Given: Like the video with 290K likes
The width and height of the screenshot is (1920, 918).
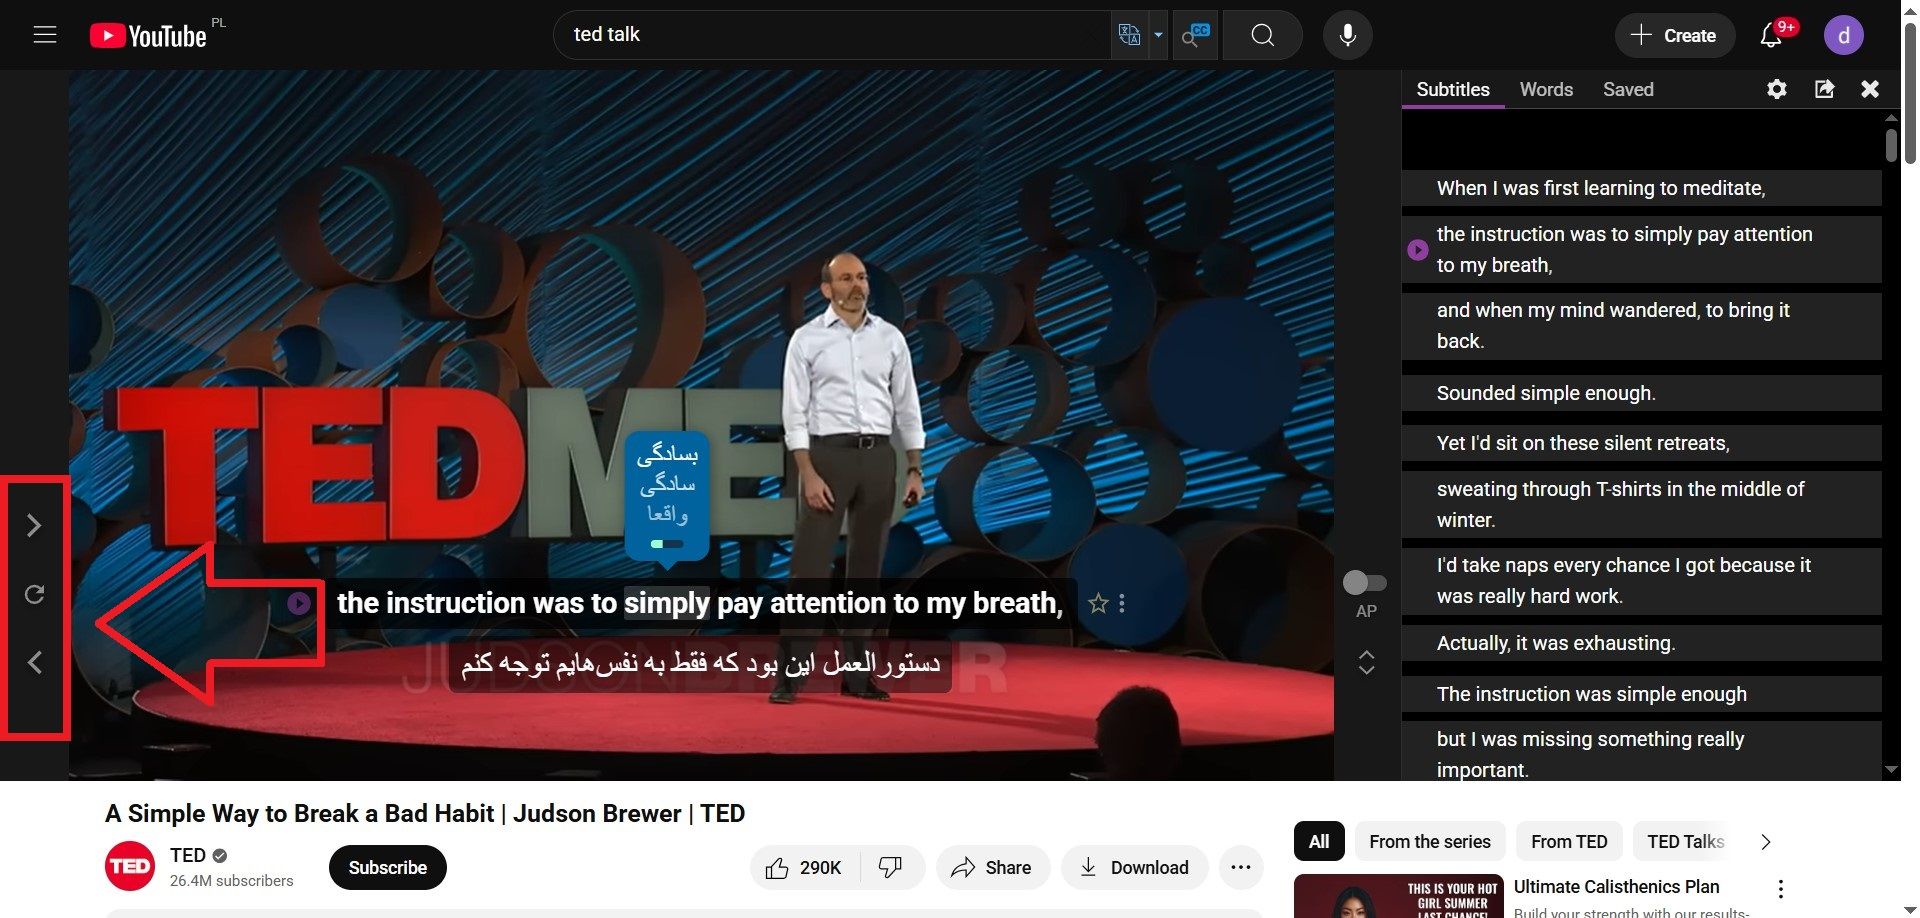Looking at the screenshot, I should (804, 867).
